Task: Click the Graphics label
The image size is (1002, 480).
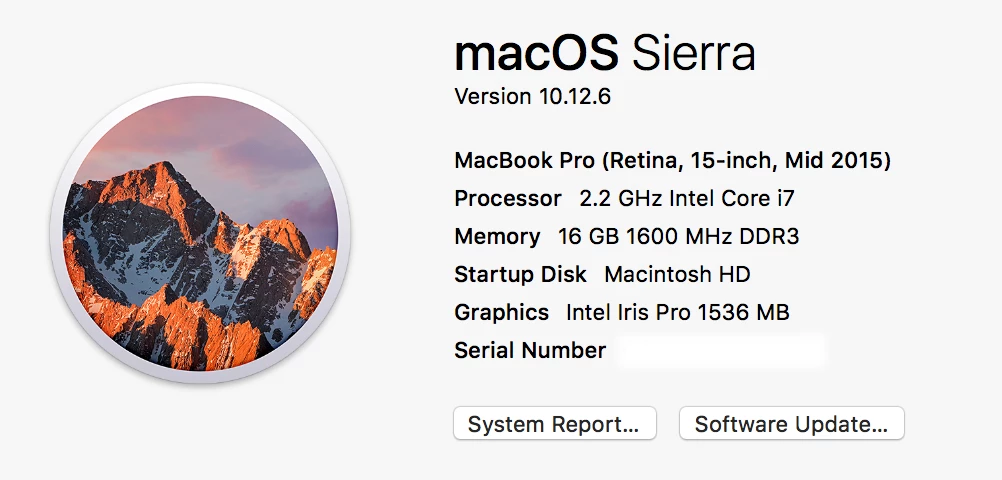Action: (x=502, y=313)
